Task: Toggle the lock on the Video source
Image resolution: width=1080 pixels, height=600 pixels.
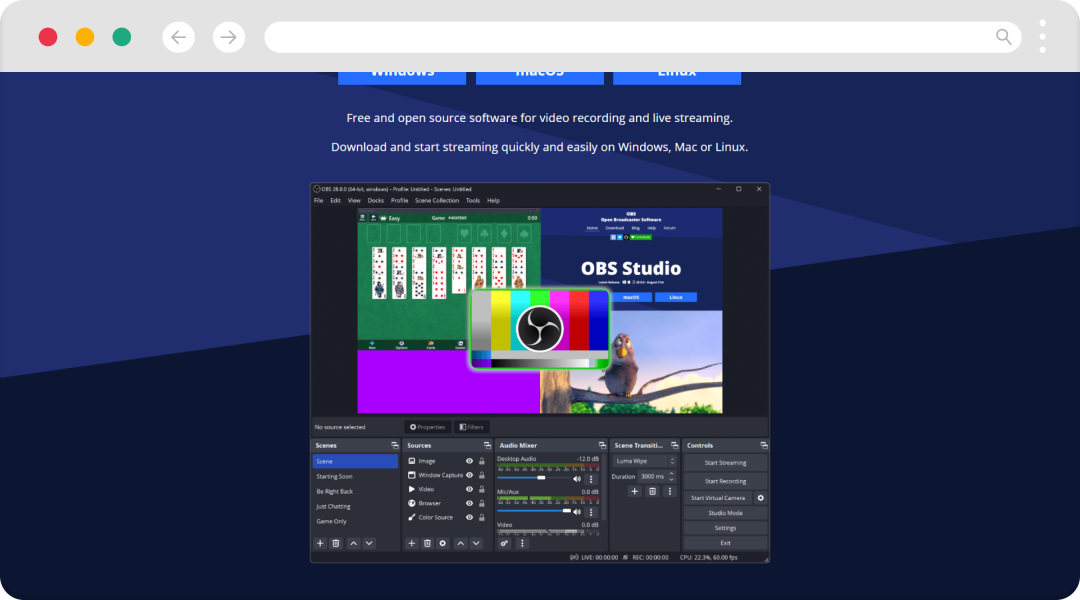Action: click(x=482, y=490)
